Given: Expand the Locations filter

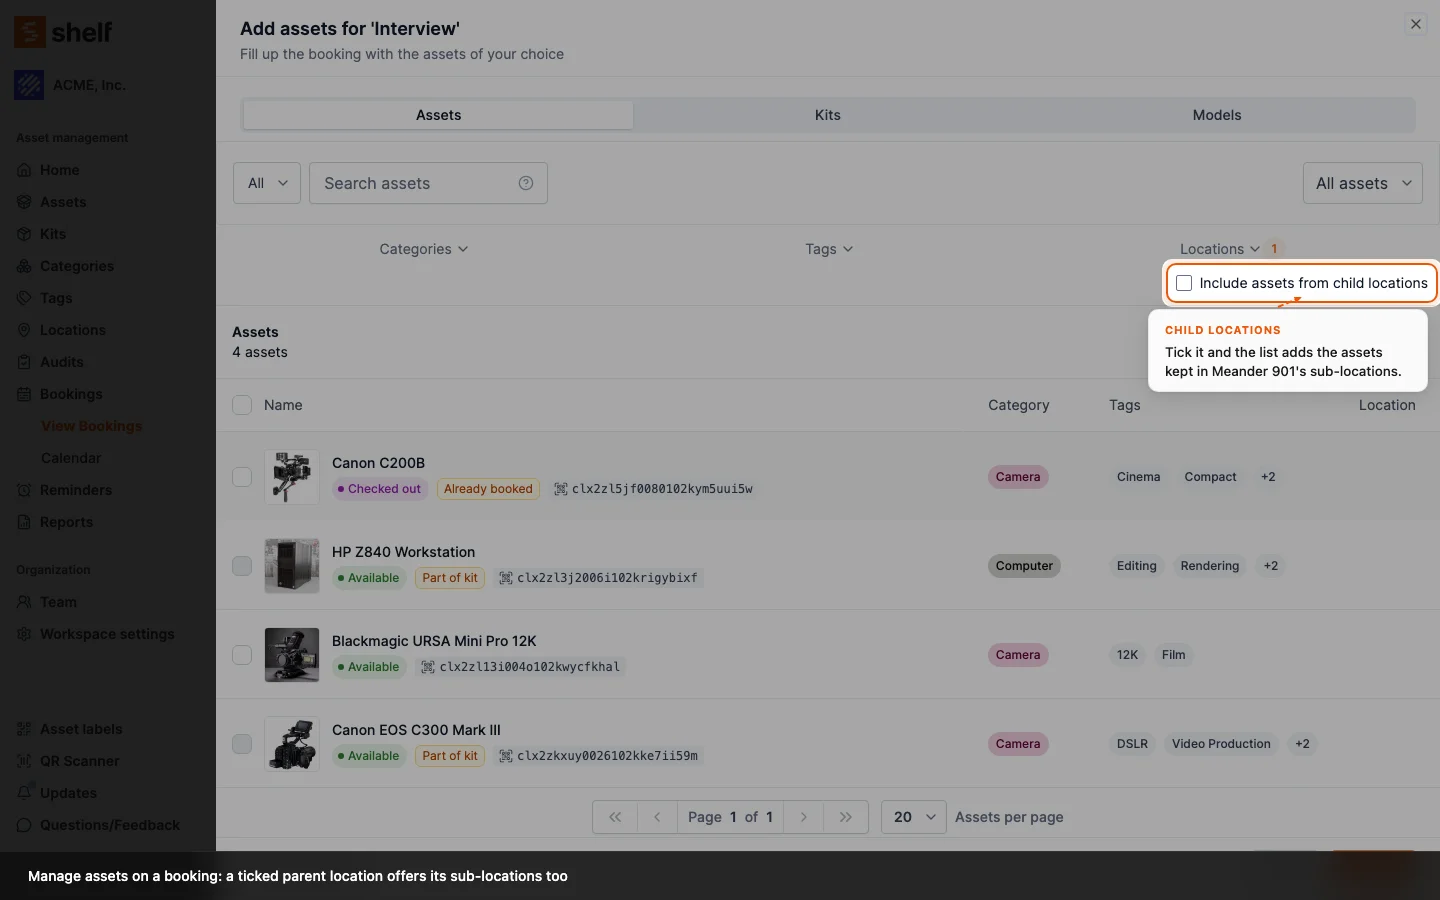Looking at the screenshot, I should click(1220, 249).
